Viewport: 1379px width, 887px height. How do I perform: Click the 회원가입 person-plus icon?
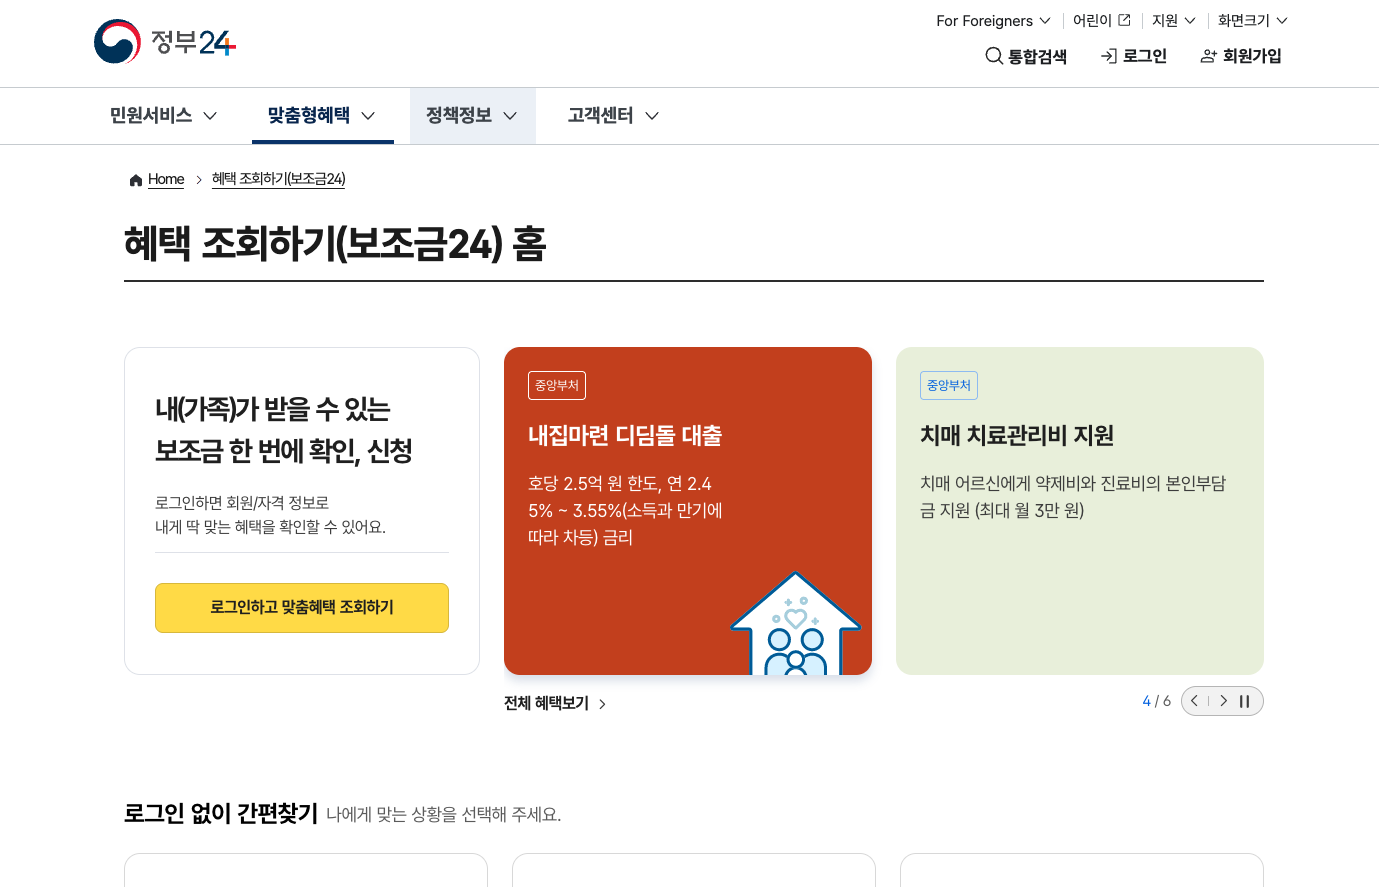(x=1209, y=56)
